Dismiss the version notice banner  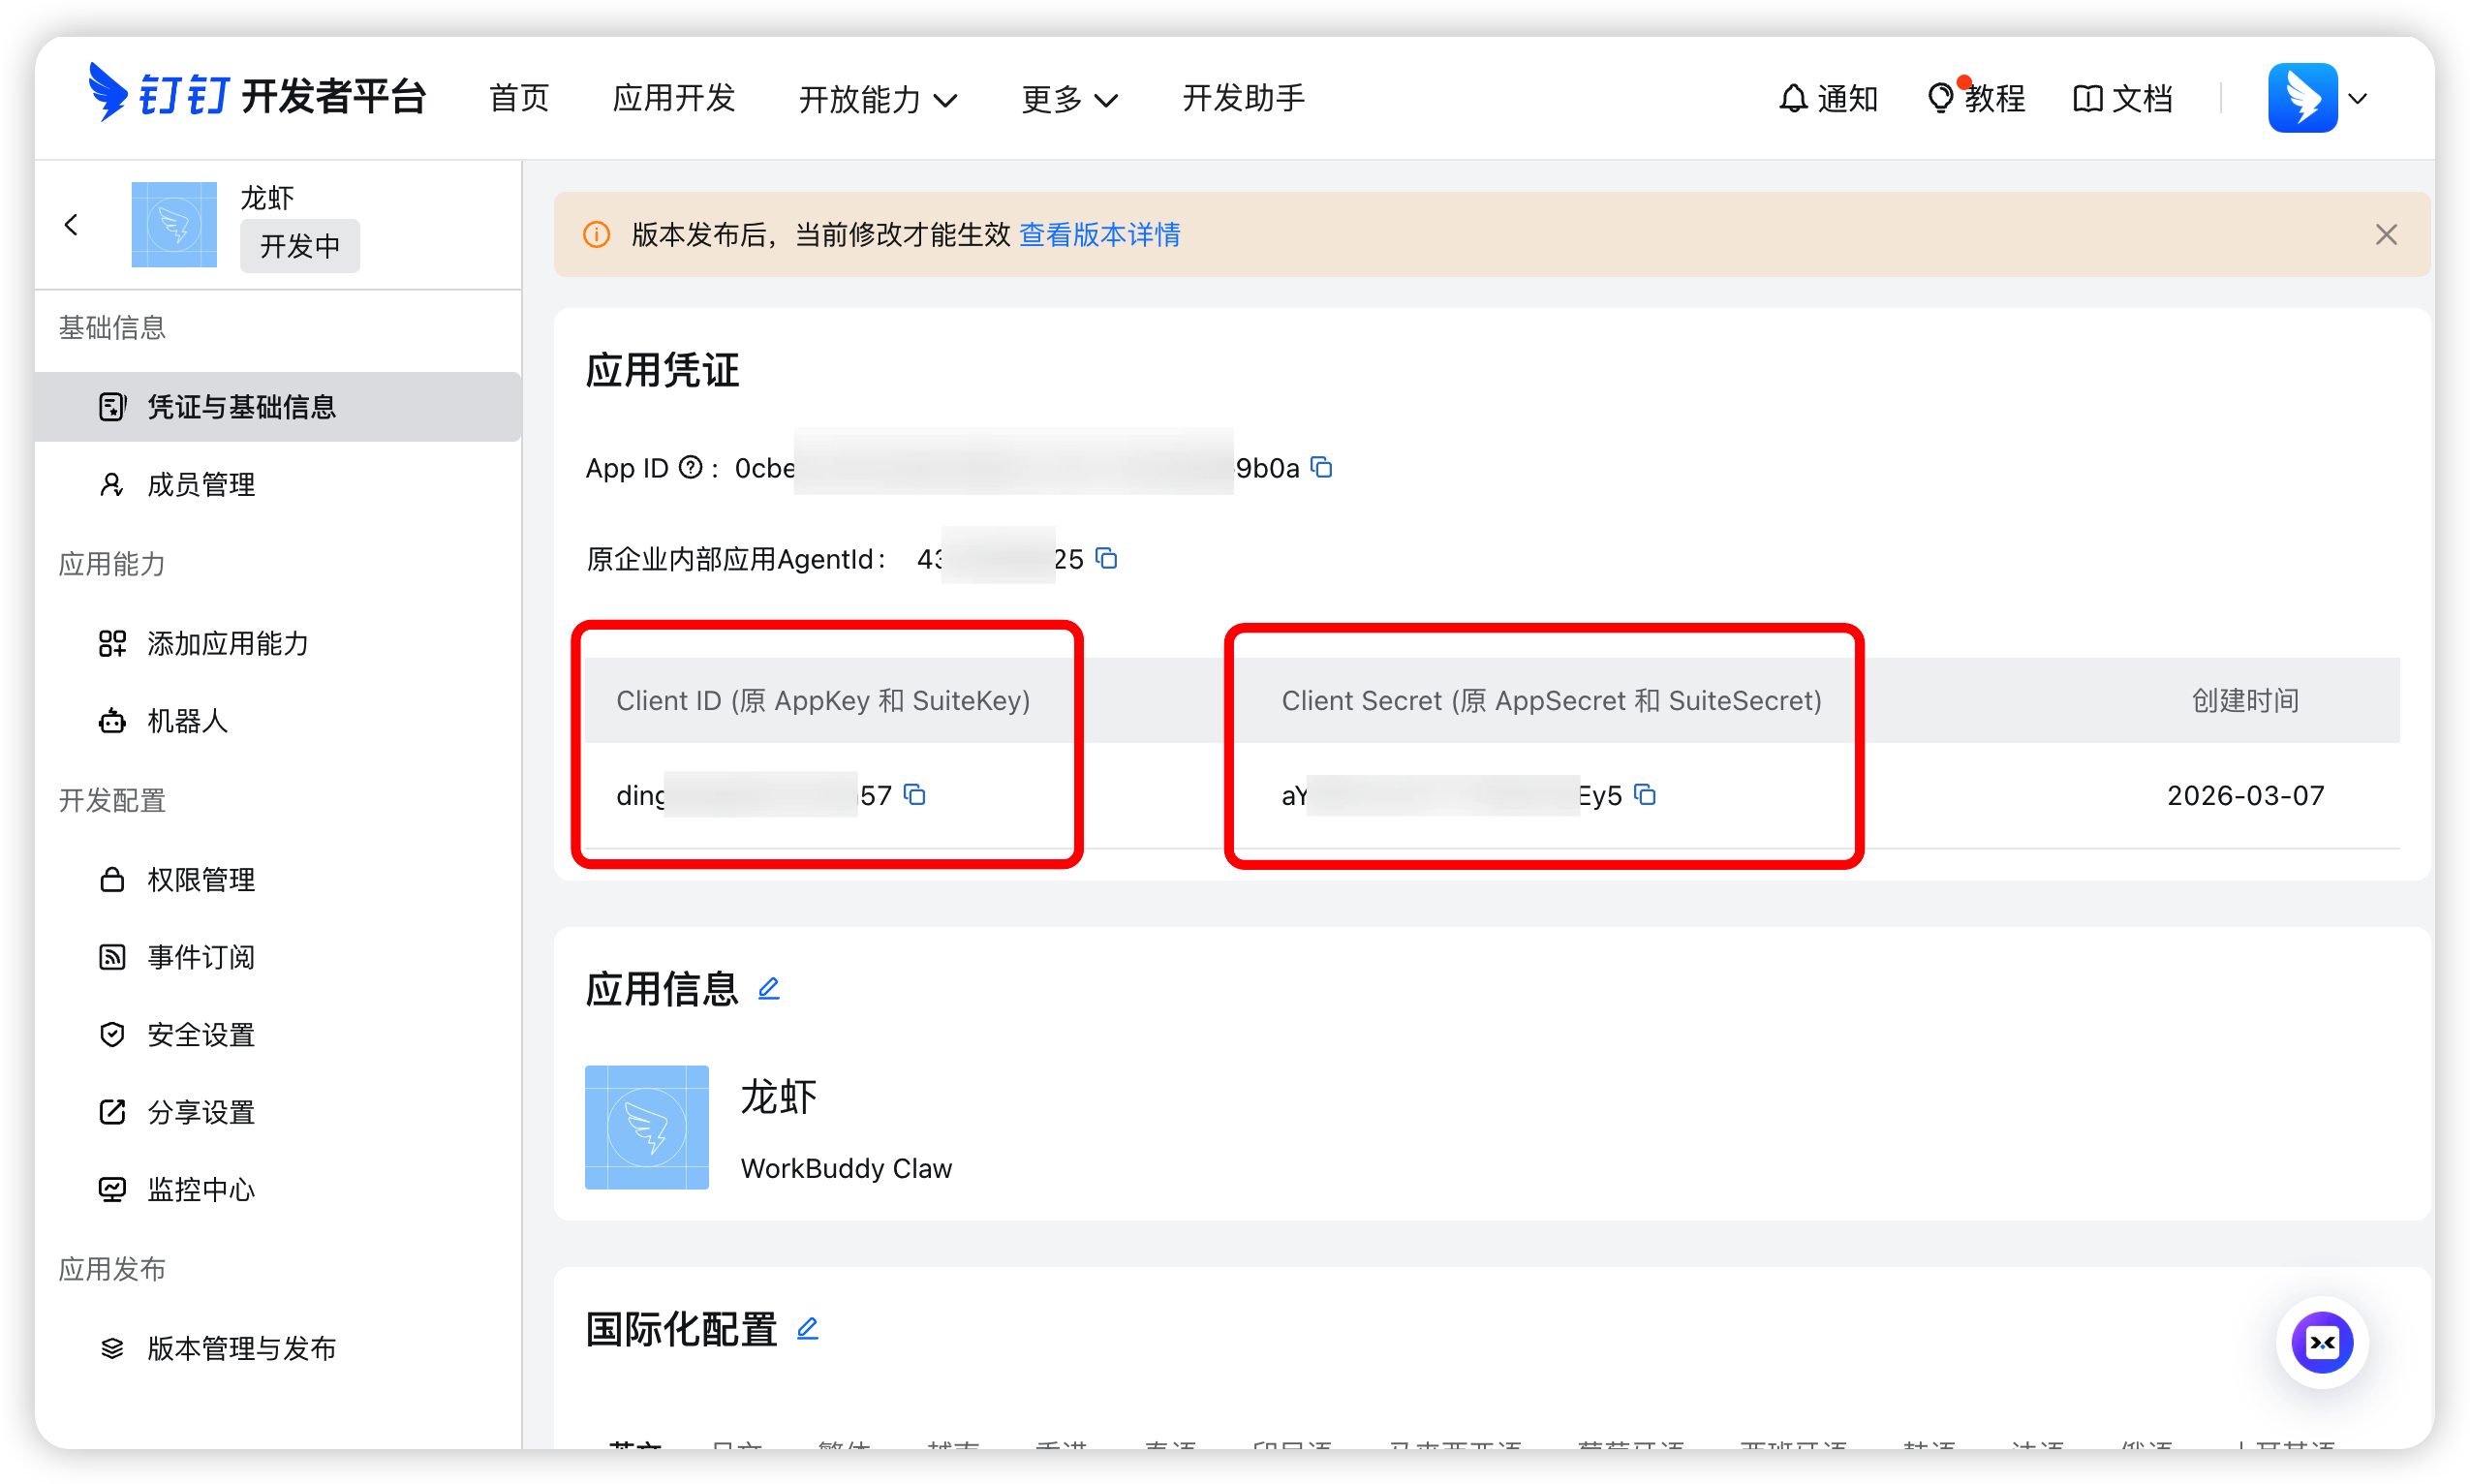(x=2386, y=235)
